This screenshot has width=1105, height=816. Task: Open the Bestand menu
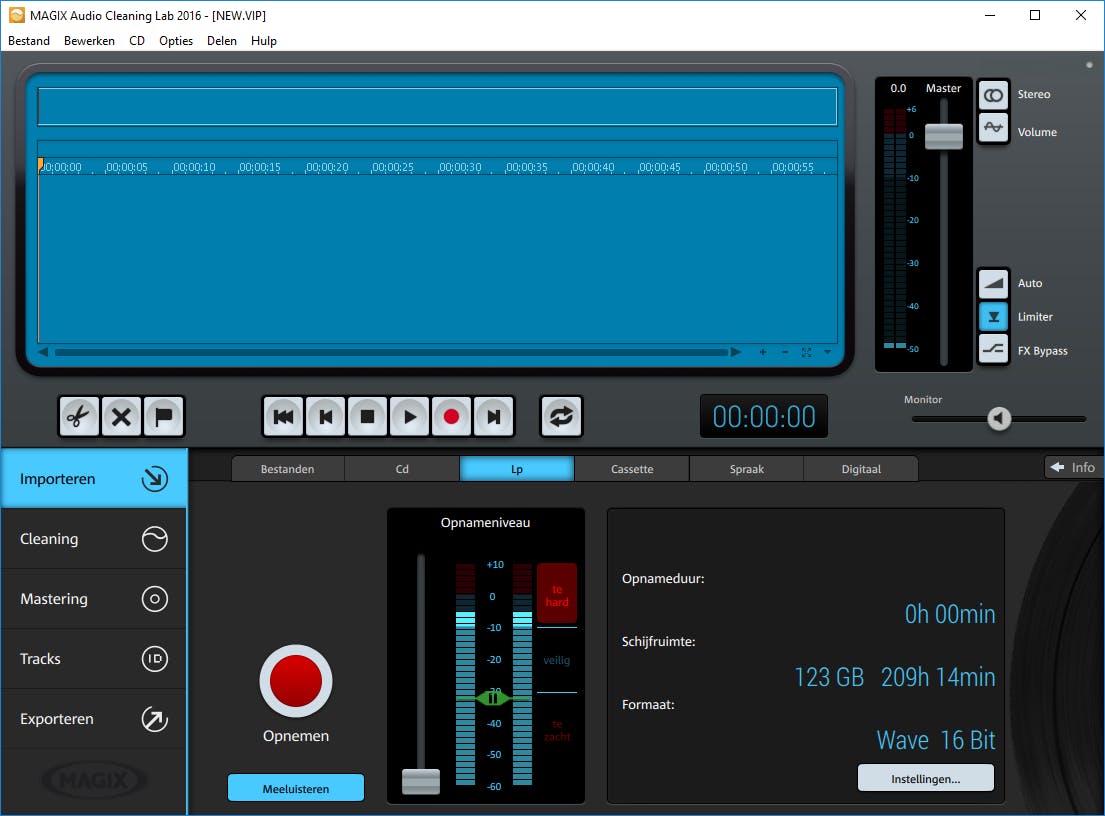pyautogui.click(x=29, y=41)
